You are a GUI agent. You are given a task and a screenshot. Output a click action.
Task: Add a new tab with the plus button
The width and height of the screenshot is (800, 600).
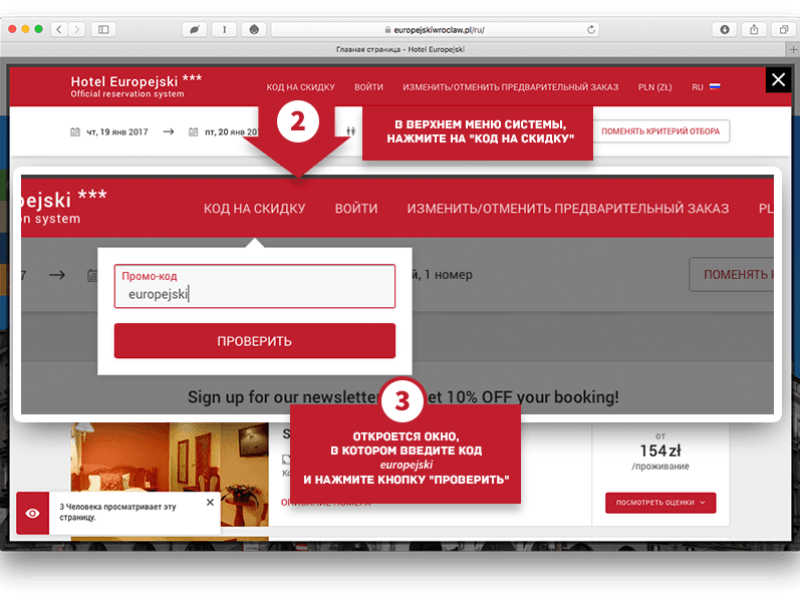(x=793, y=49)
